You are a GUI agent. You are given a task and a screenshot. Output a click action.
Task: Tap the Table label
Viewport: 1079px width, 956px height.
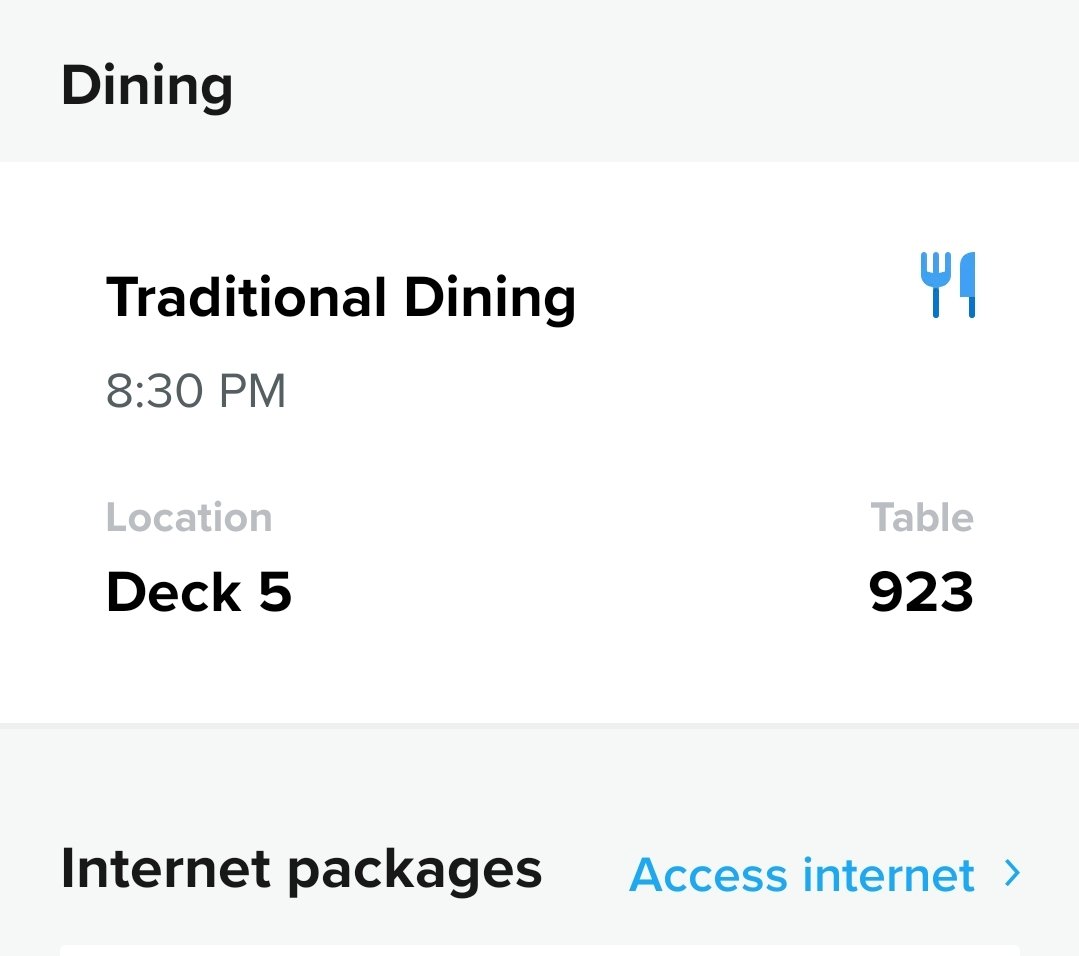tap(921, 518)
